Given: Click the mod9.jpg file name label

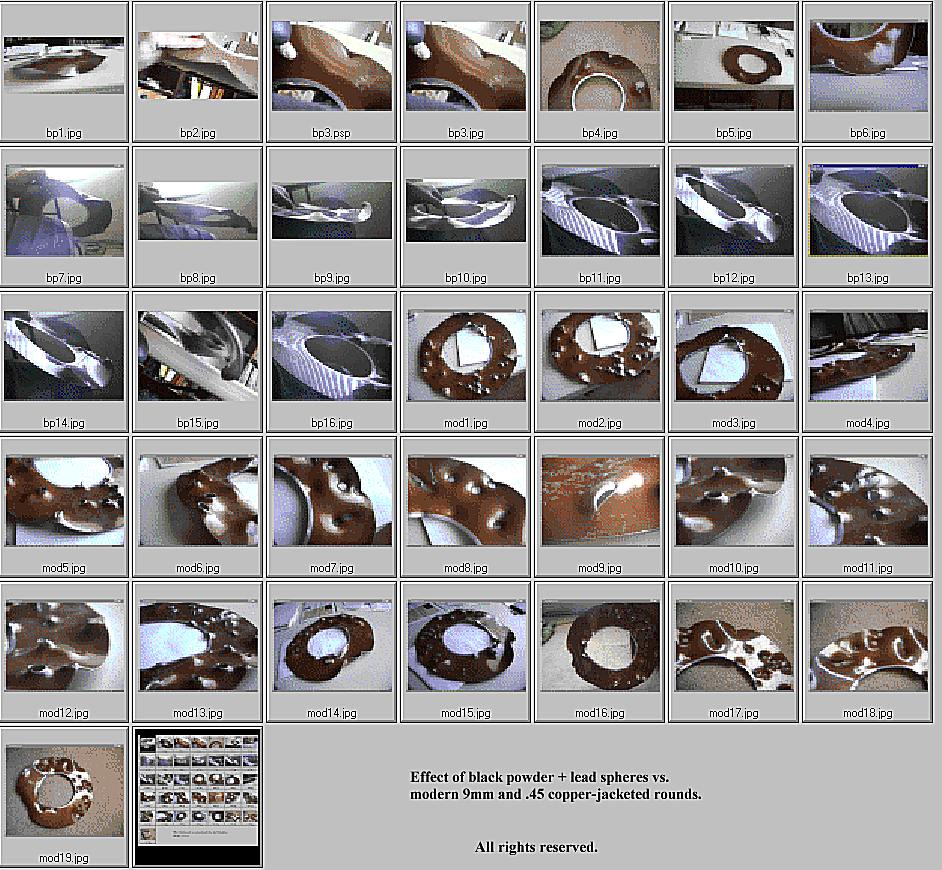Looking at the screenshot, I should point(600,568).
